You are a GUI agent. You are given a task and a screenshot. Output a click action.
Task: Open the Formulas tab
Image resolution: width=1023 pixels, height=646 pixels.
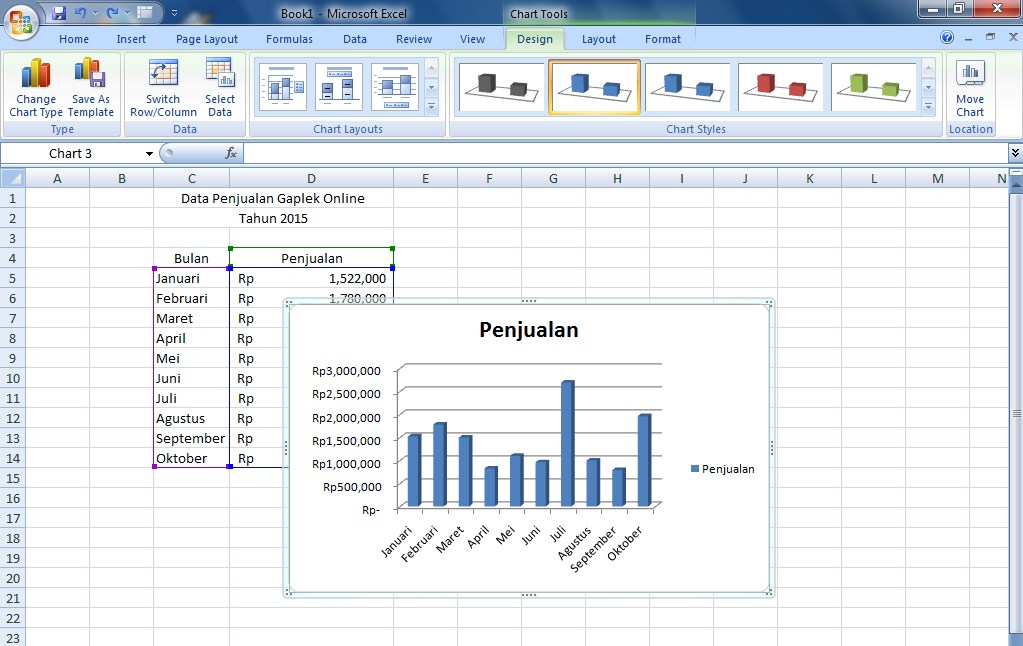tap(289, 39)
